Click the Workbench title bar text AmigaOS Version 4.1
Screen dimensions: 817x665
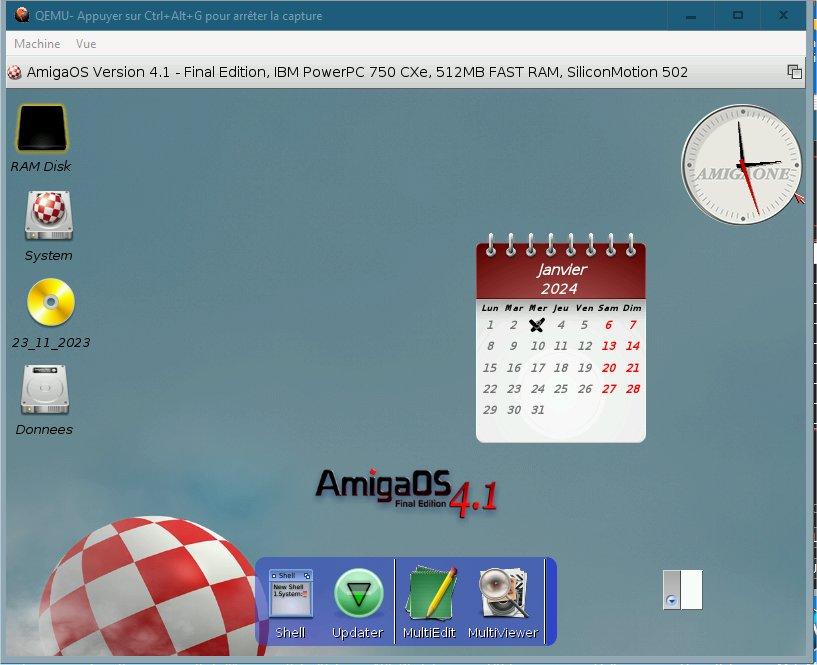pyautogui.click(x=98, y=72)
